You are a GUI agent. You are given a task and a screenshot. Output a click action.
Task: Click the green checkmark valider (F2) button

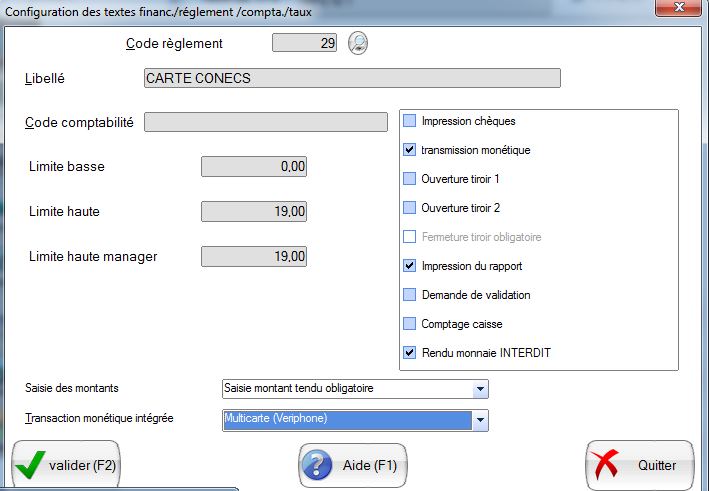pos(66,465)
